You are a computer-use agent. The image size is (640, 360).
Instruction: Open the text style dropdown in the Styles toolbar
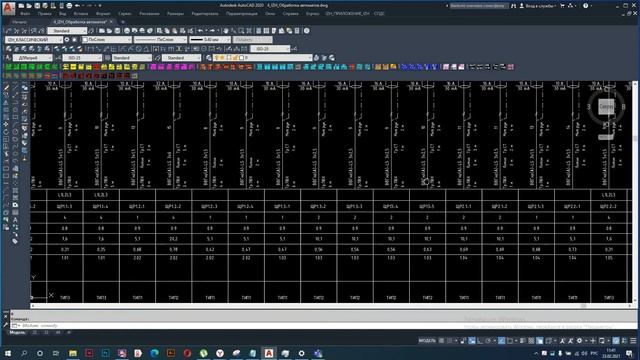[x=33, y=58]
